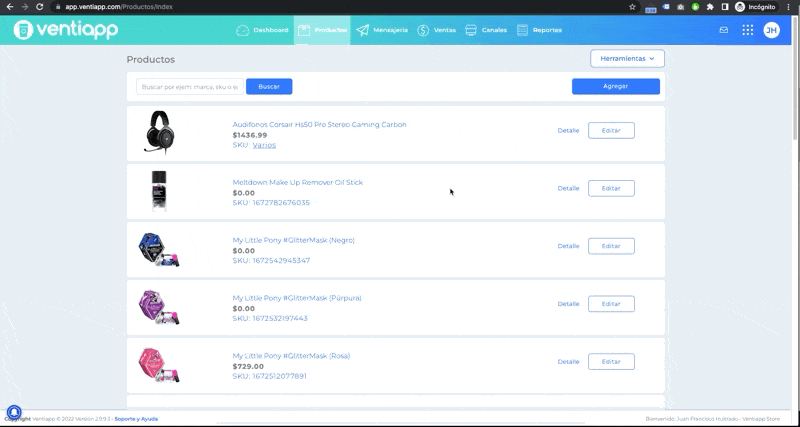Image resolution: width=800 pixels, height=427 pixels.
Task: Open the Ventas section
Action: [x=436, y=30]
